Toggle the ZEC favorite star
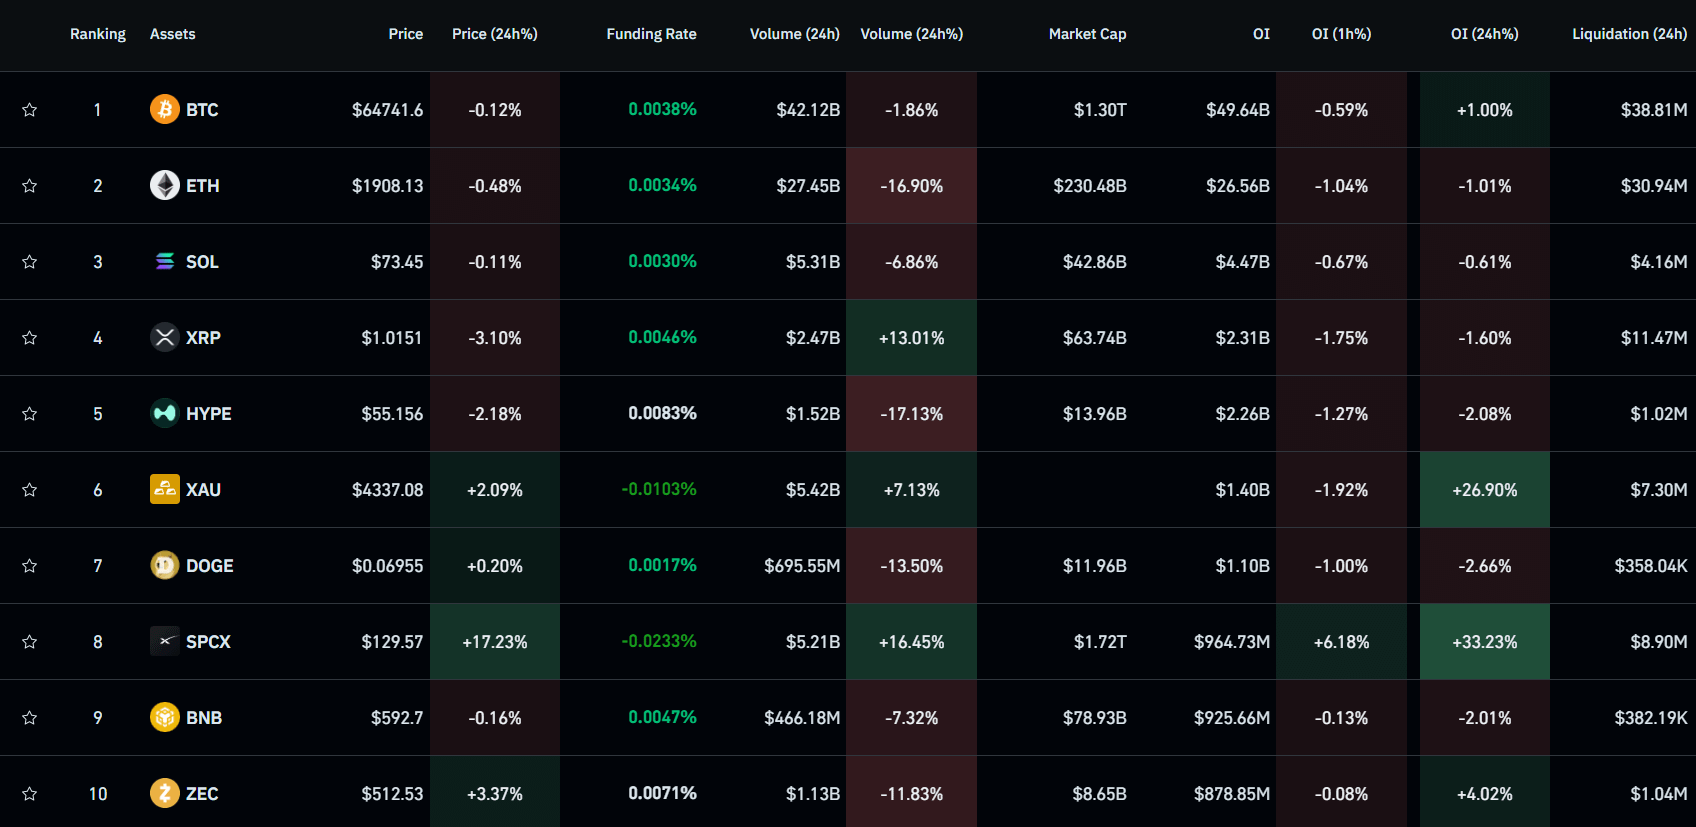This screenshot has width=1696, height=827. (30, 794)
